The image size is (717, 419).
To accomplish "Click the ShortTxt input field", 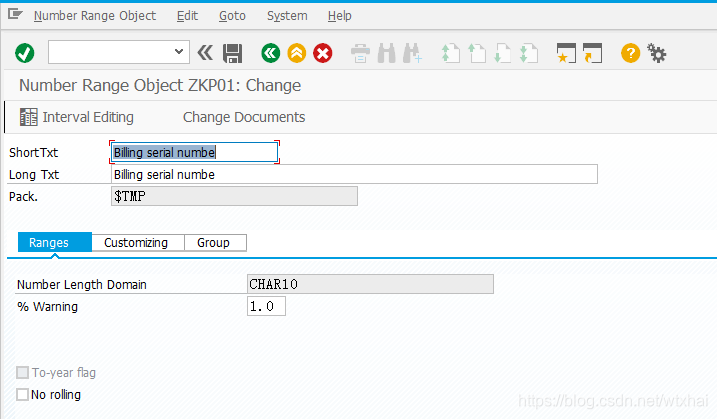I will pos(194,152).
